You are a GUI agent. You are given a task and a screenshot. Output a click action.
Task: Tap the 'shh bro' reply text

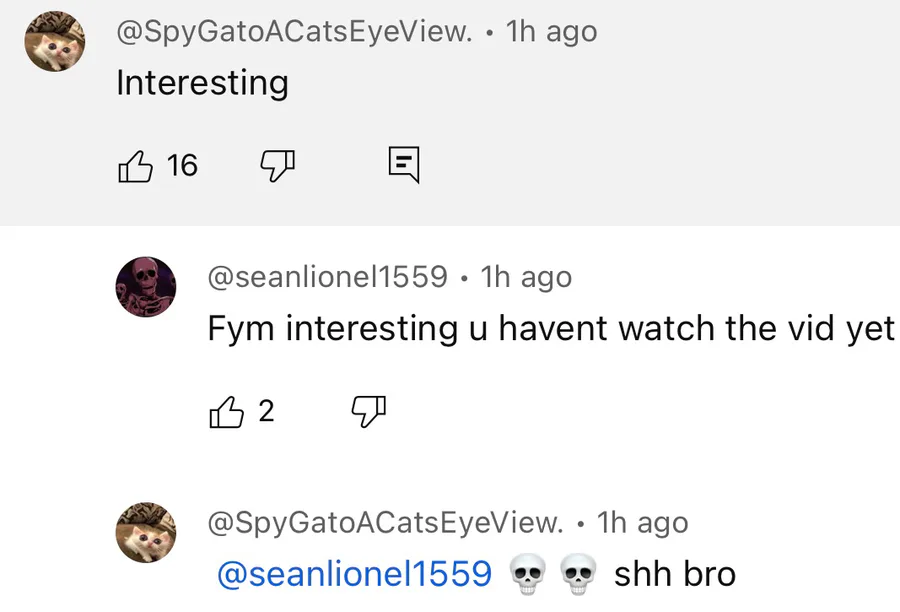pyautogui.click(x=674, y=574)
